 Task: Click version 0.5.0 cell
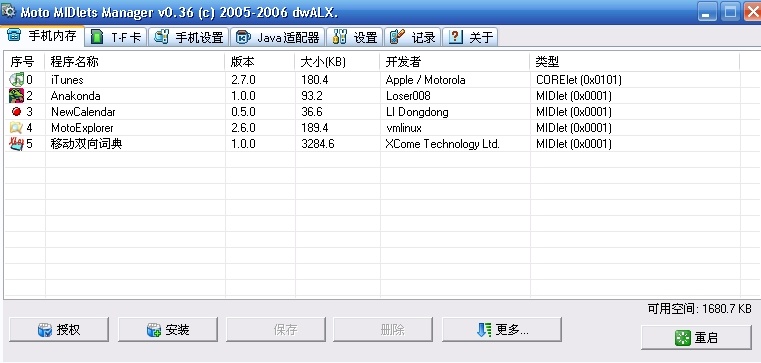(x=243, y=112)
